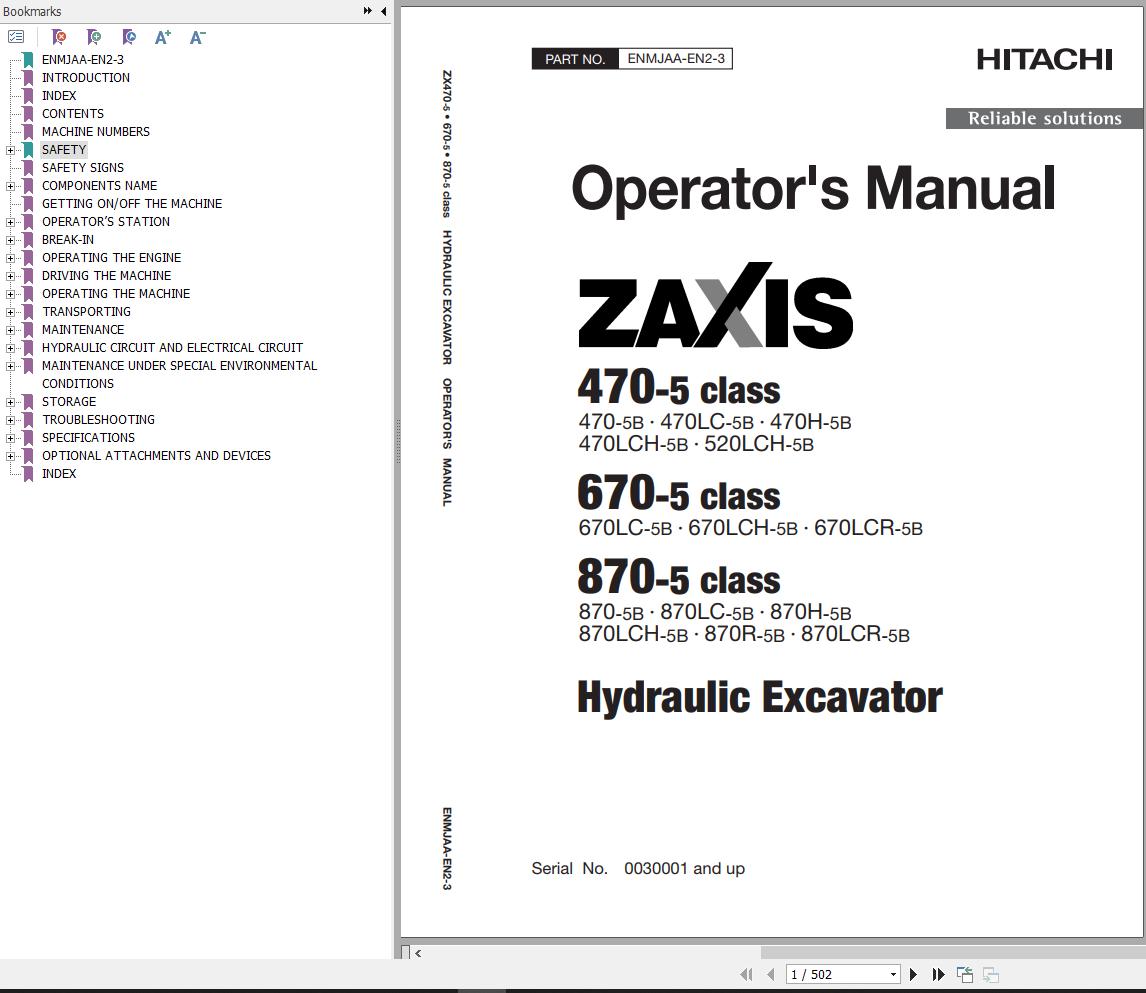Open HYDRAULIC CIRCUIT AND ELECTRICAL CIRCUIT bookmark
1146x993 pixels.
pos(172,348)
